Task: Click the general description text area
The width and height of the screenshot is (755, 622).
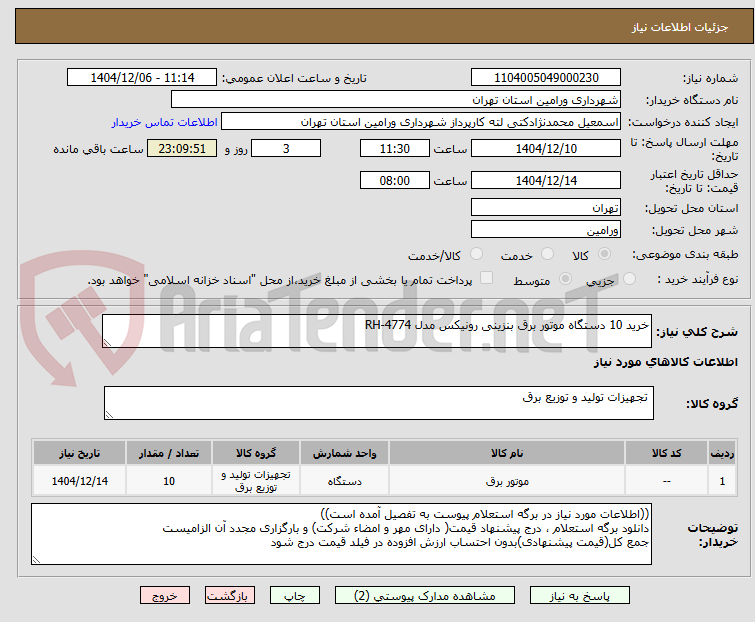Action: [377, 331]
